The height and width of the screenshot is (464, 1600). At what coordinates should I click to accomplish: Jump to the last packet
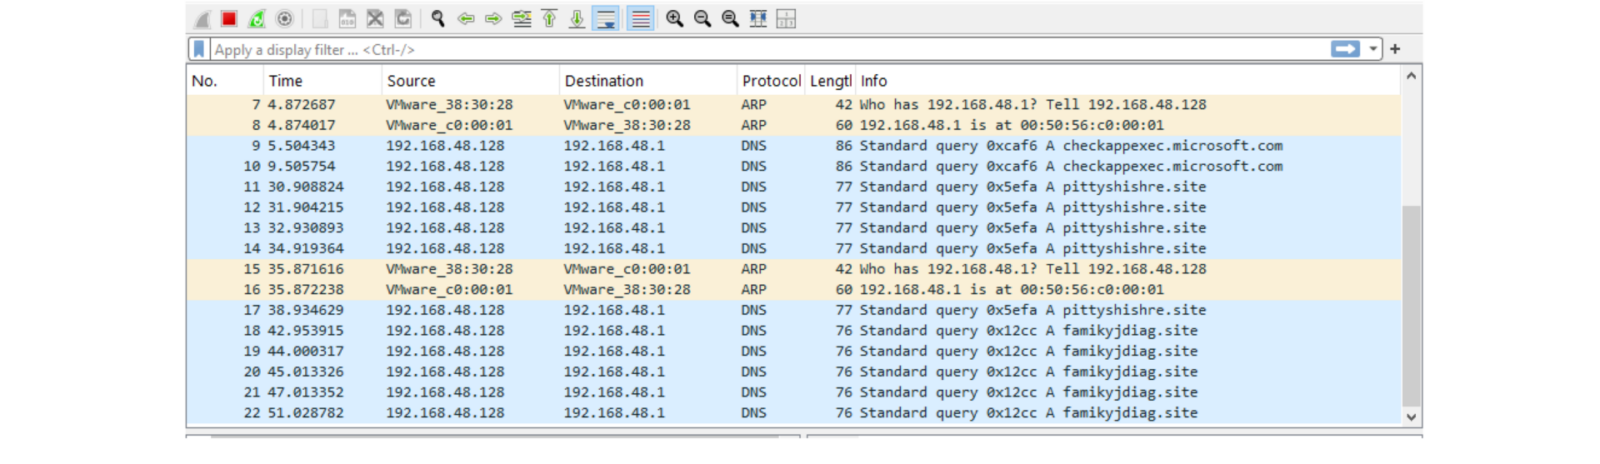[x=577, y=19]
